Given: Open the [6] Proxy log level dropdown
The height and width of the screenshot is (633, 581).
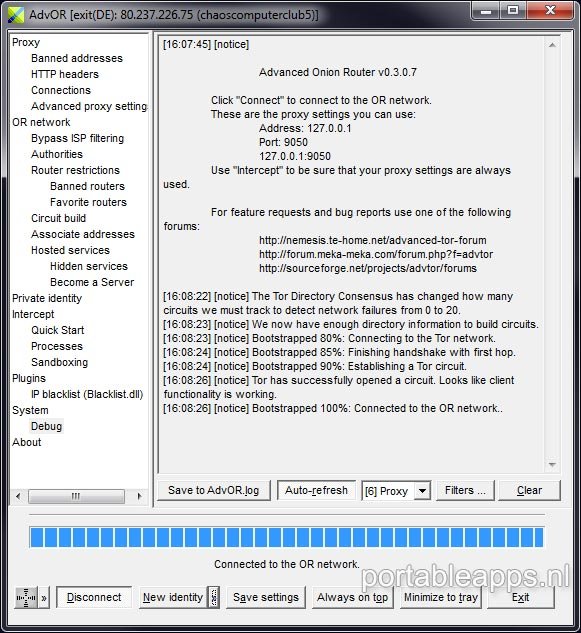Looking at the screenshot, I should (x=422, y=491).
